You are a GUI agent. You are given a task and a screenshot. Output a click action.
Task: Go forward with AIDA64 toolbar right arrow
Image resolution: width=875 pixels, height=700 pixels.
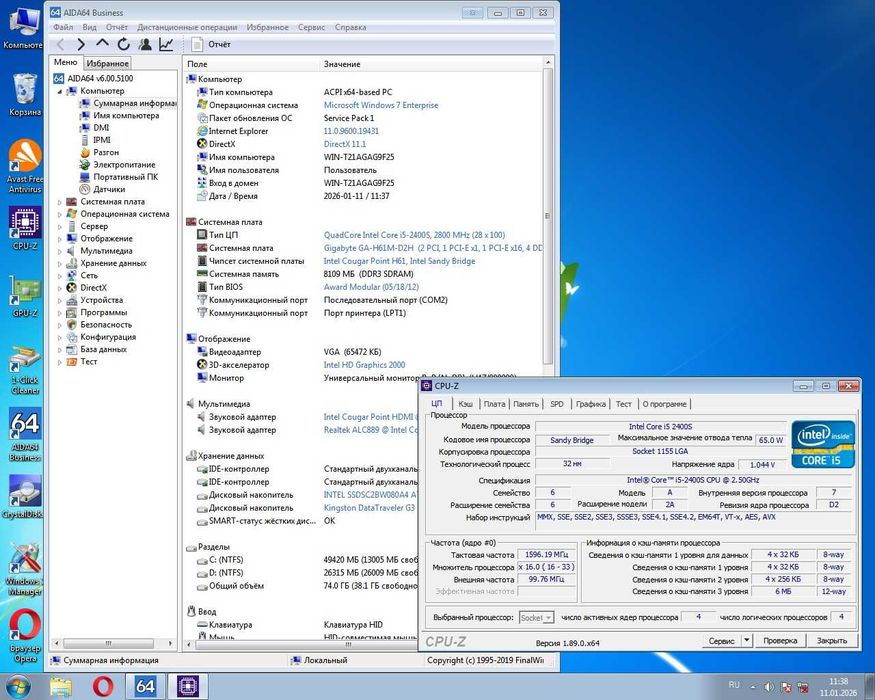(x=81, y=44)
